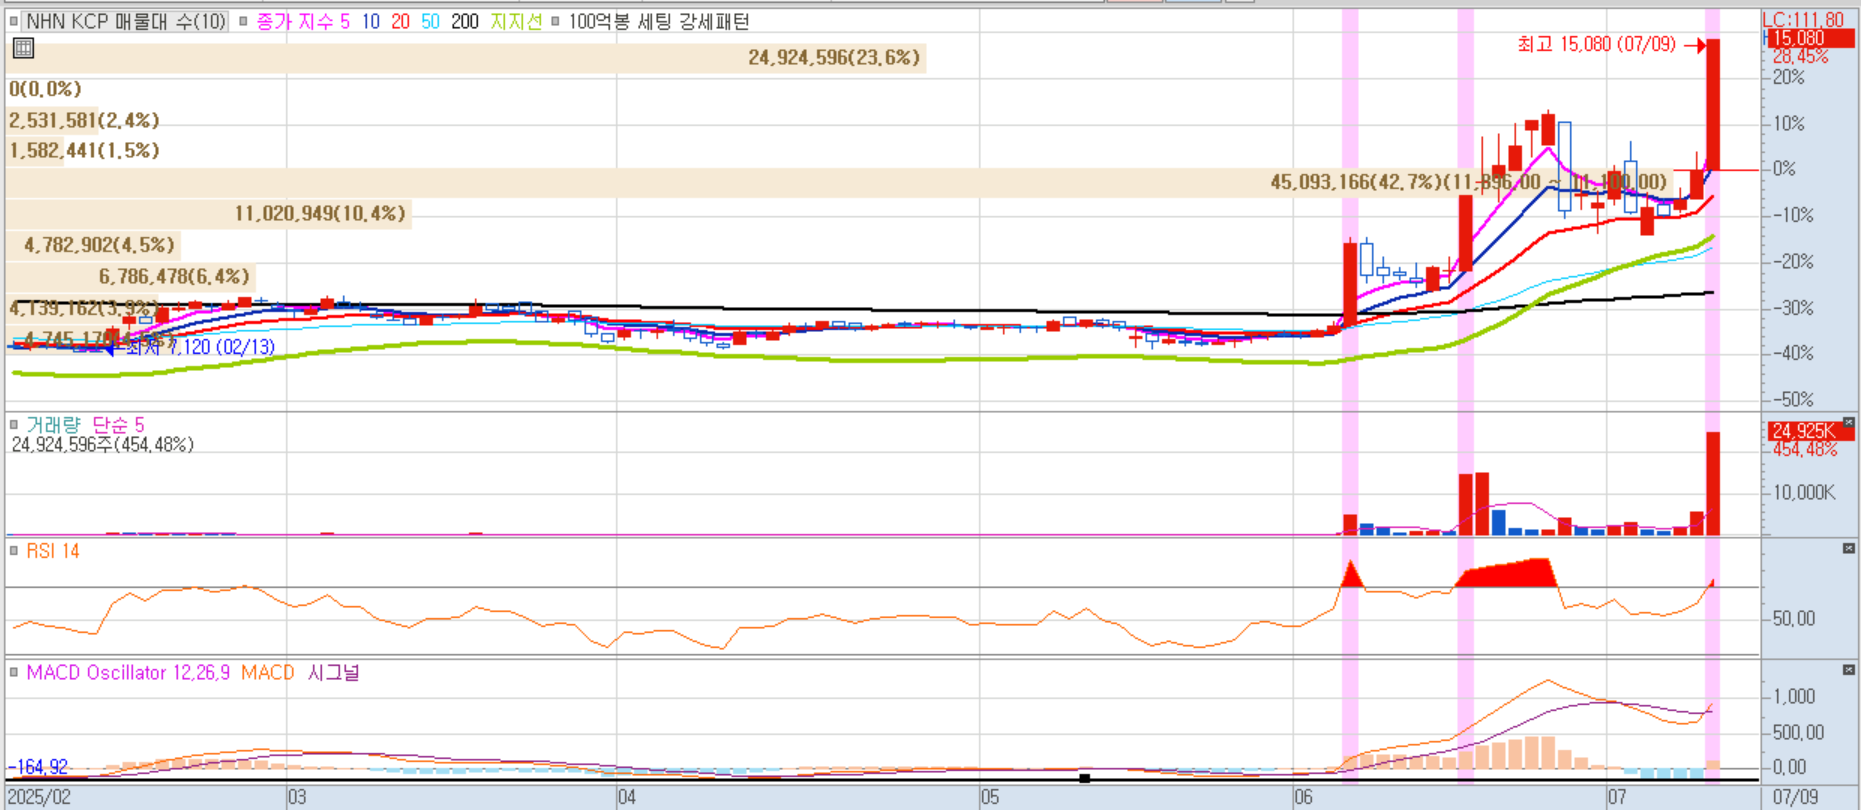Click the 10-day moving average label
Viewport: 1861px width, 810px height.
pos(371,21)
